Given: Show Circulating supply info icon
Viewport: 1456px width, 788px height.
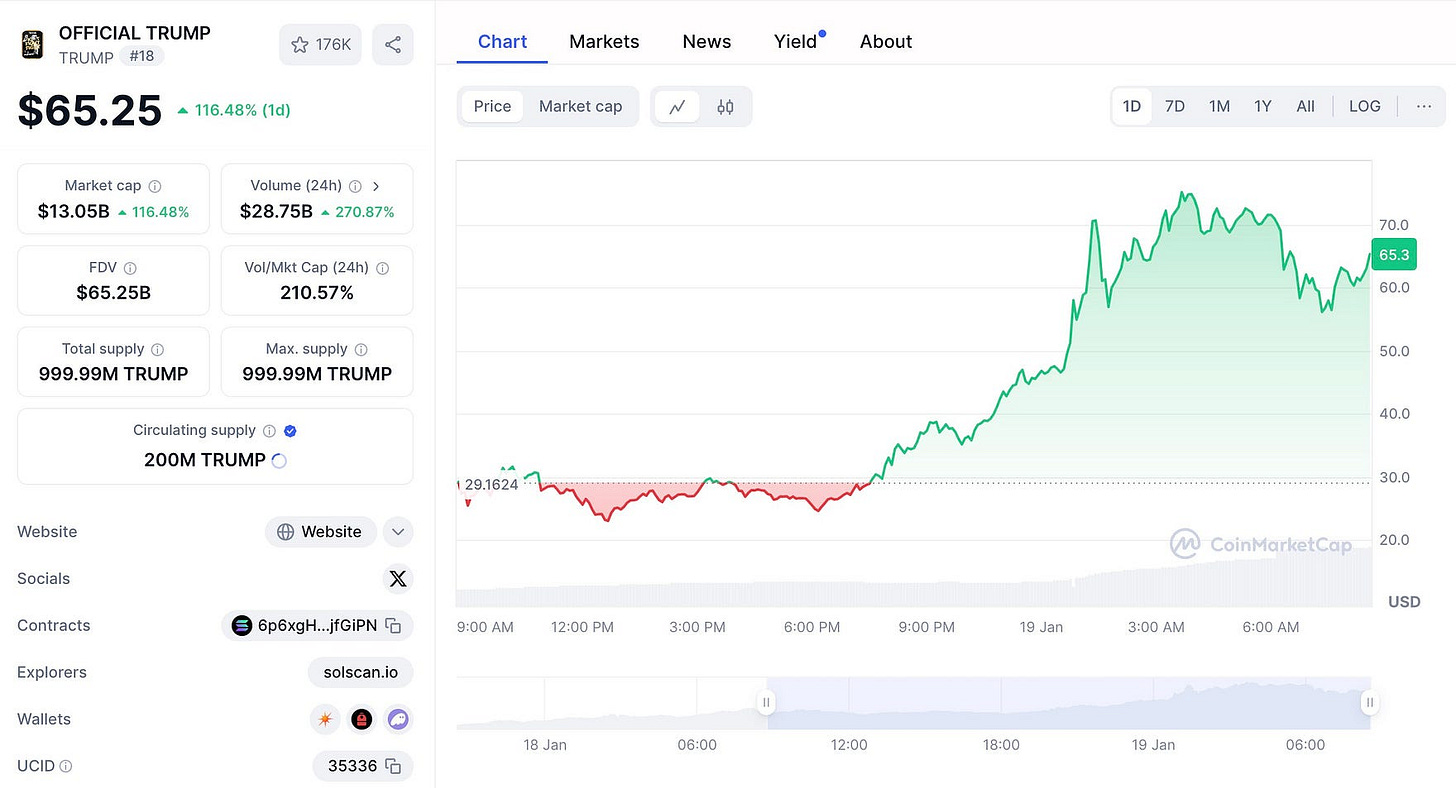Looking at the screenshot, I should (269, 431).
